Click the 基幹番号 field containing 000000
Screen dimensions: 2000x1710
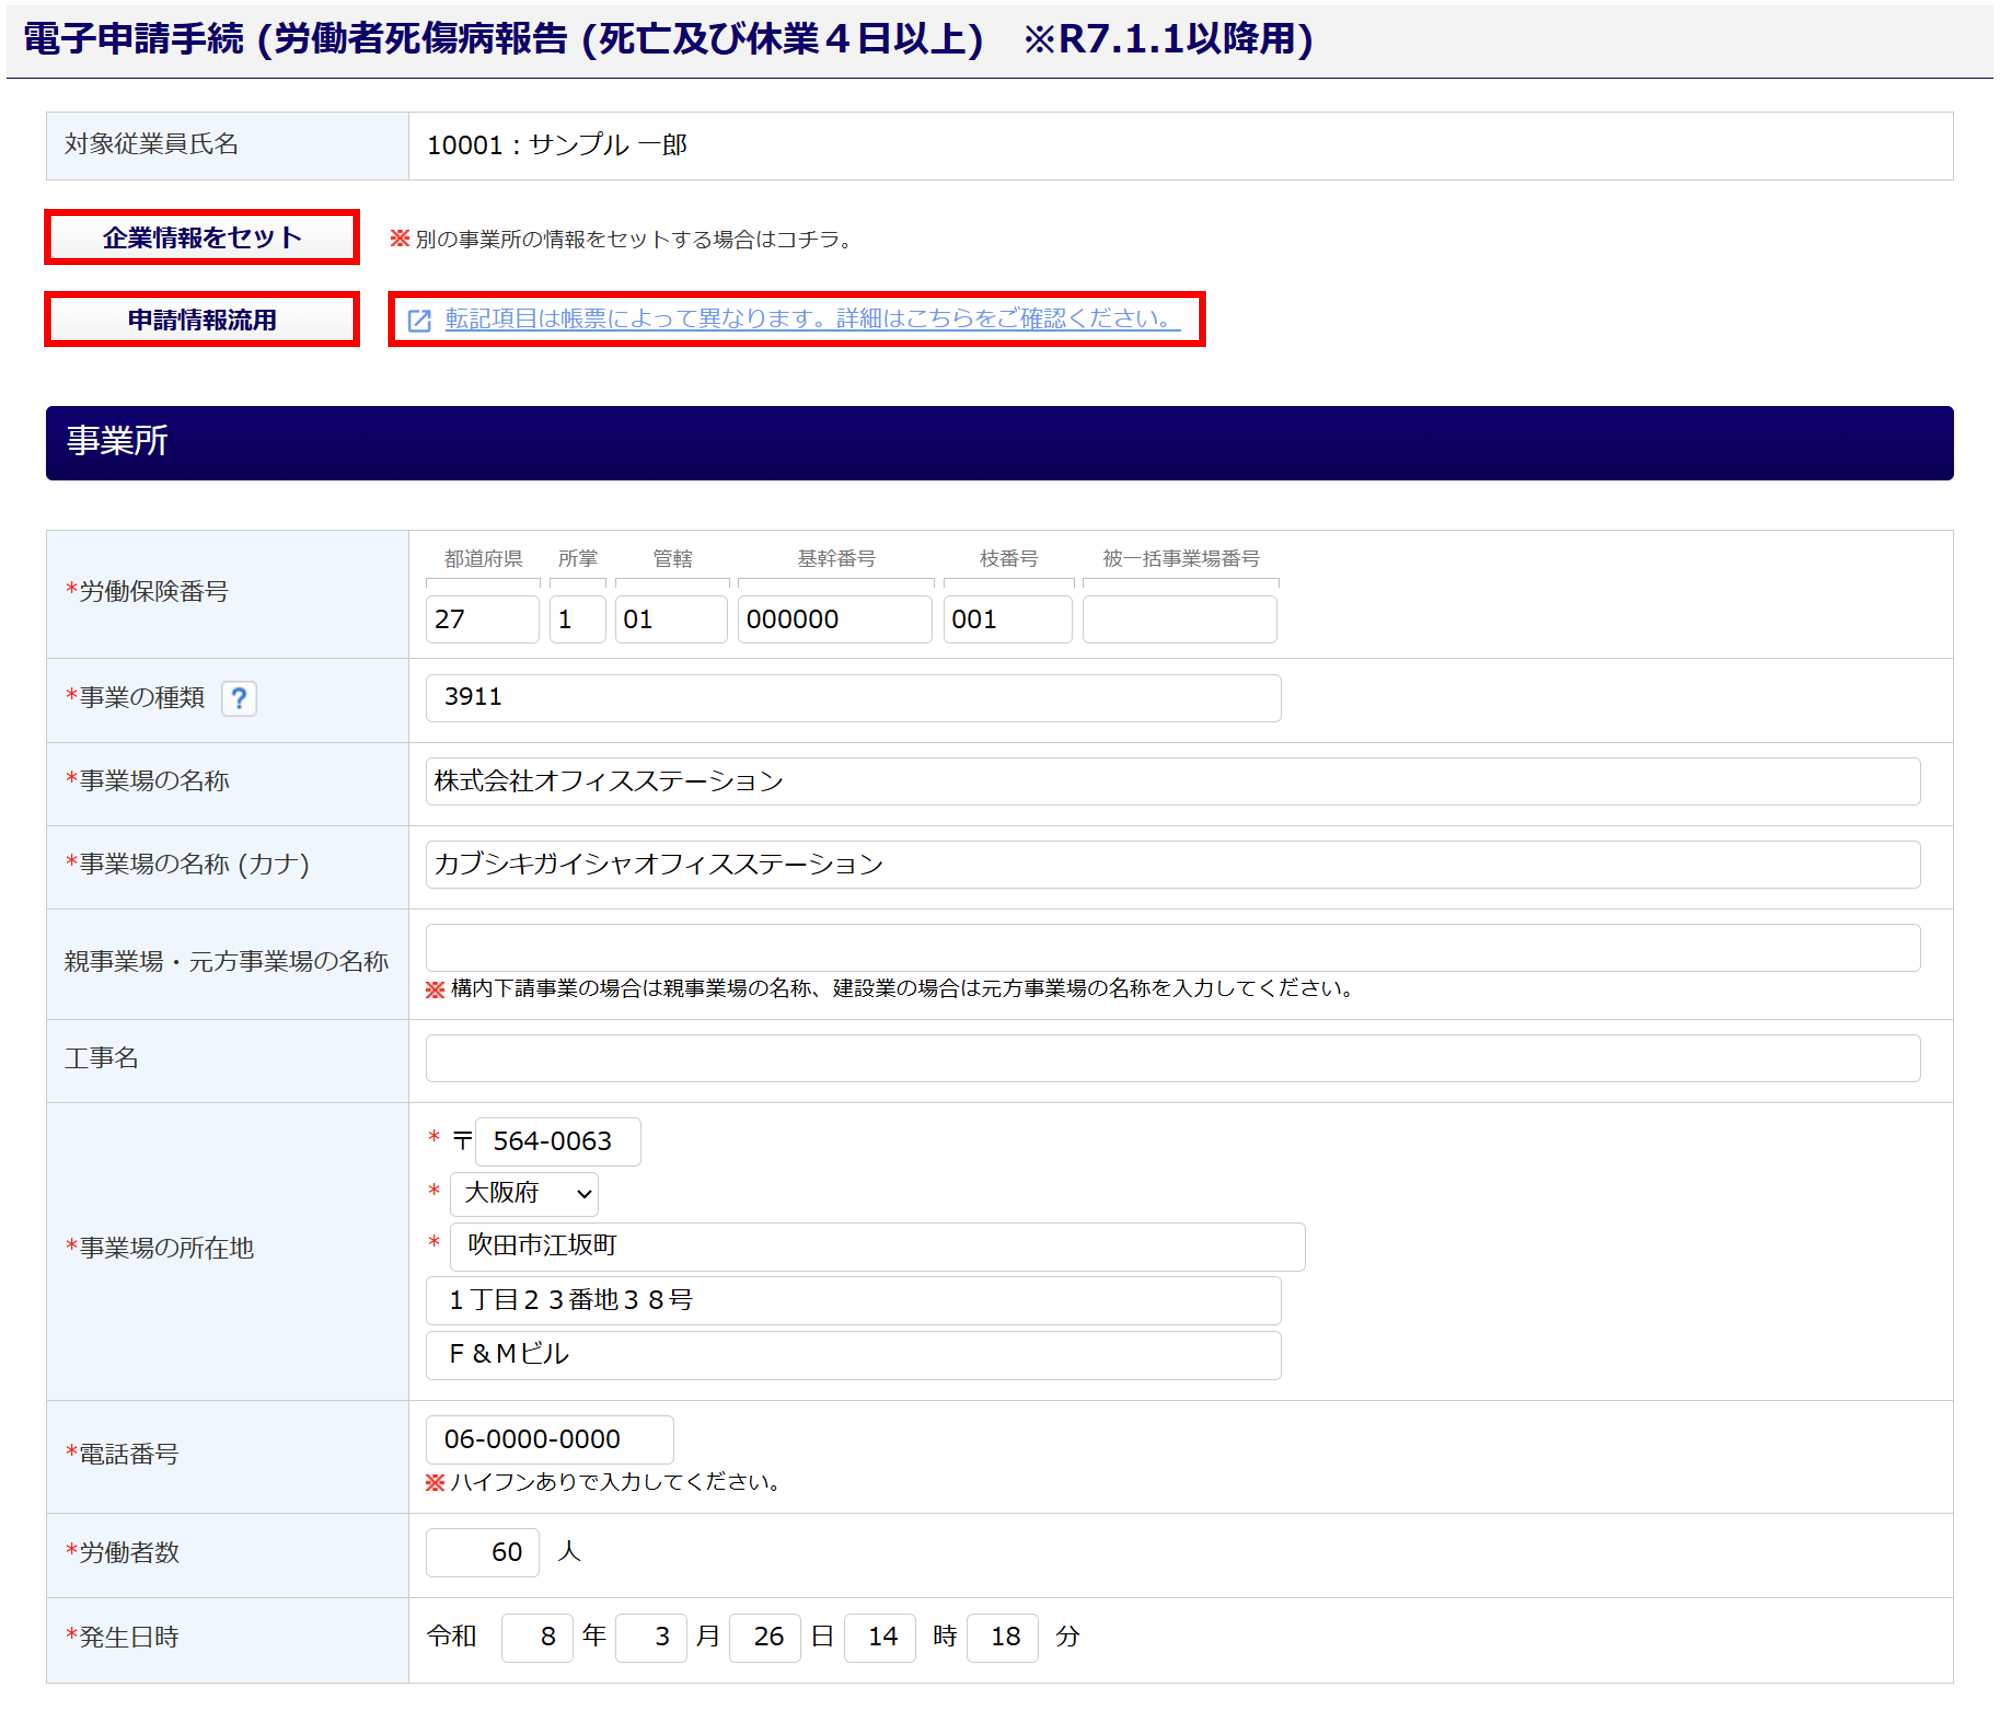pos(834,619)
